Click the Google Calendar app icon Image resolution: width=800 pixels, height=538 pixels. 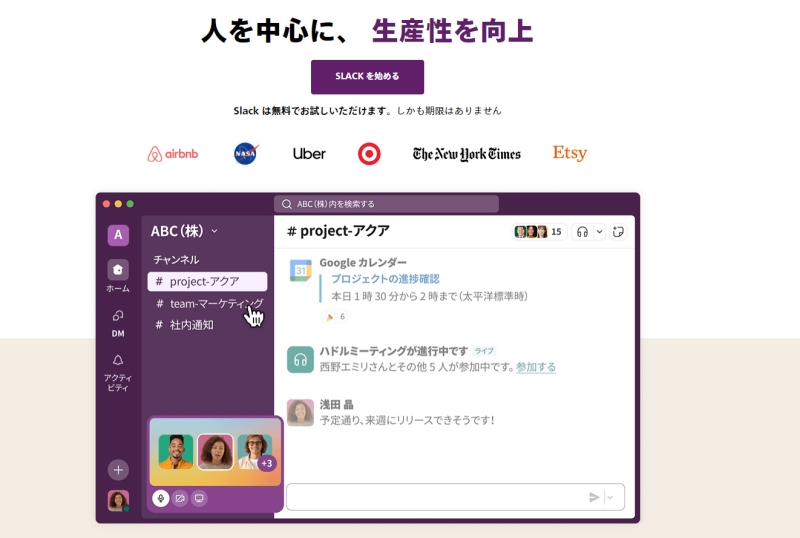301,271
